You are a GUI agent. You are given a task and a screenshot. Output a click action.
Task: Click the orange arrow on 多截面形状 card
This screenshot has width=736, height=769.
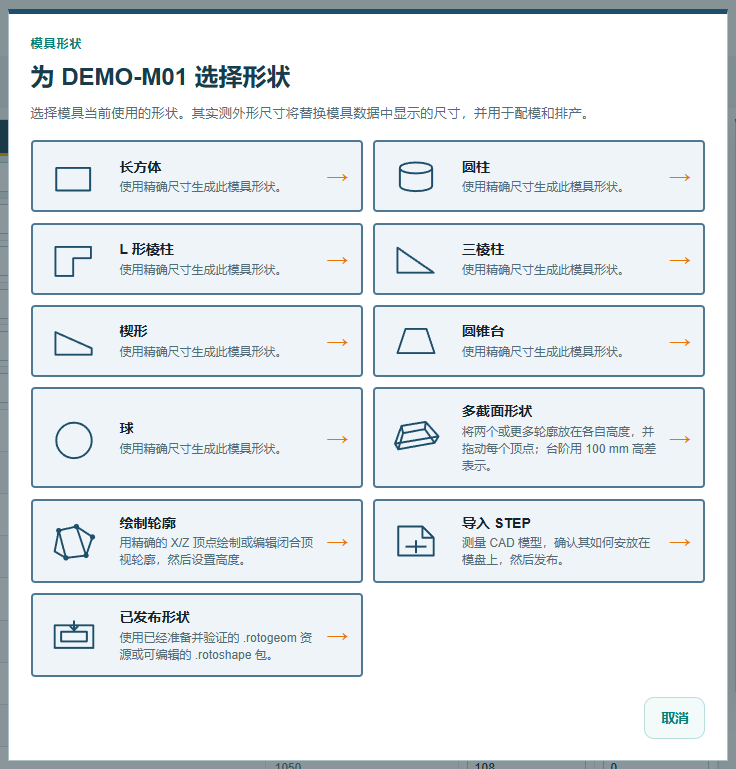point(680,439)
